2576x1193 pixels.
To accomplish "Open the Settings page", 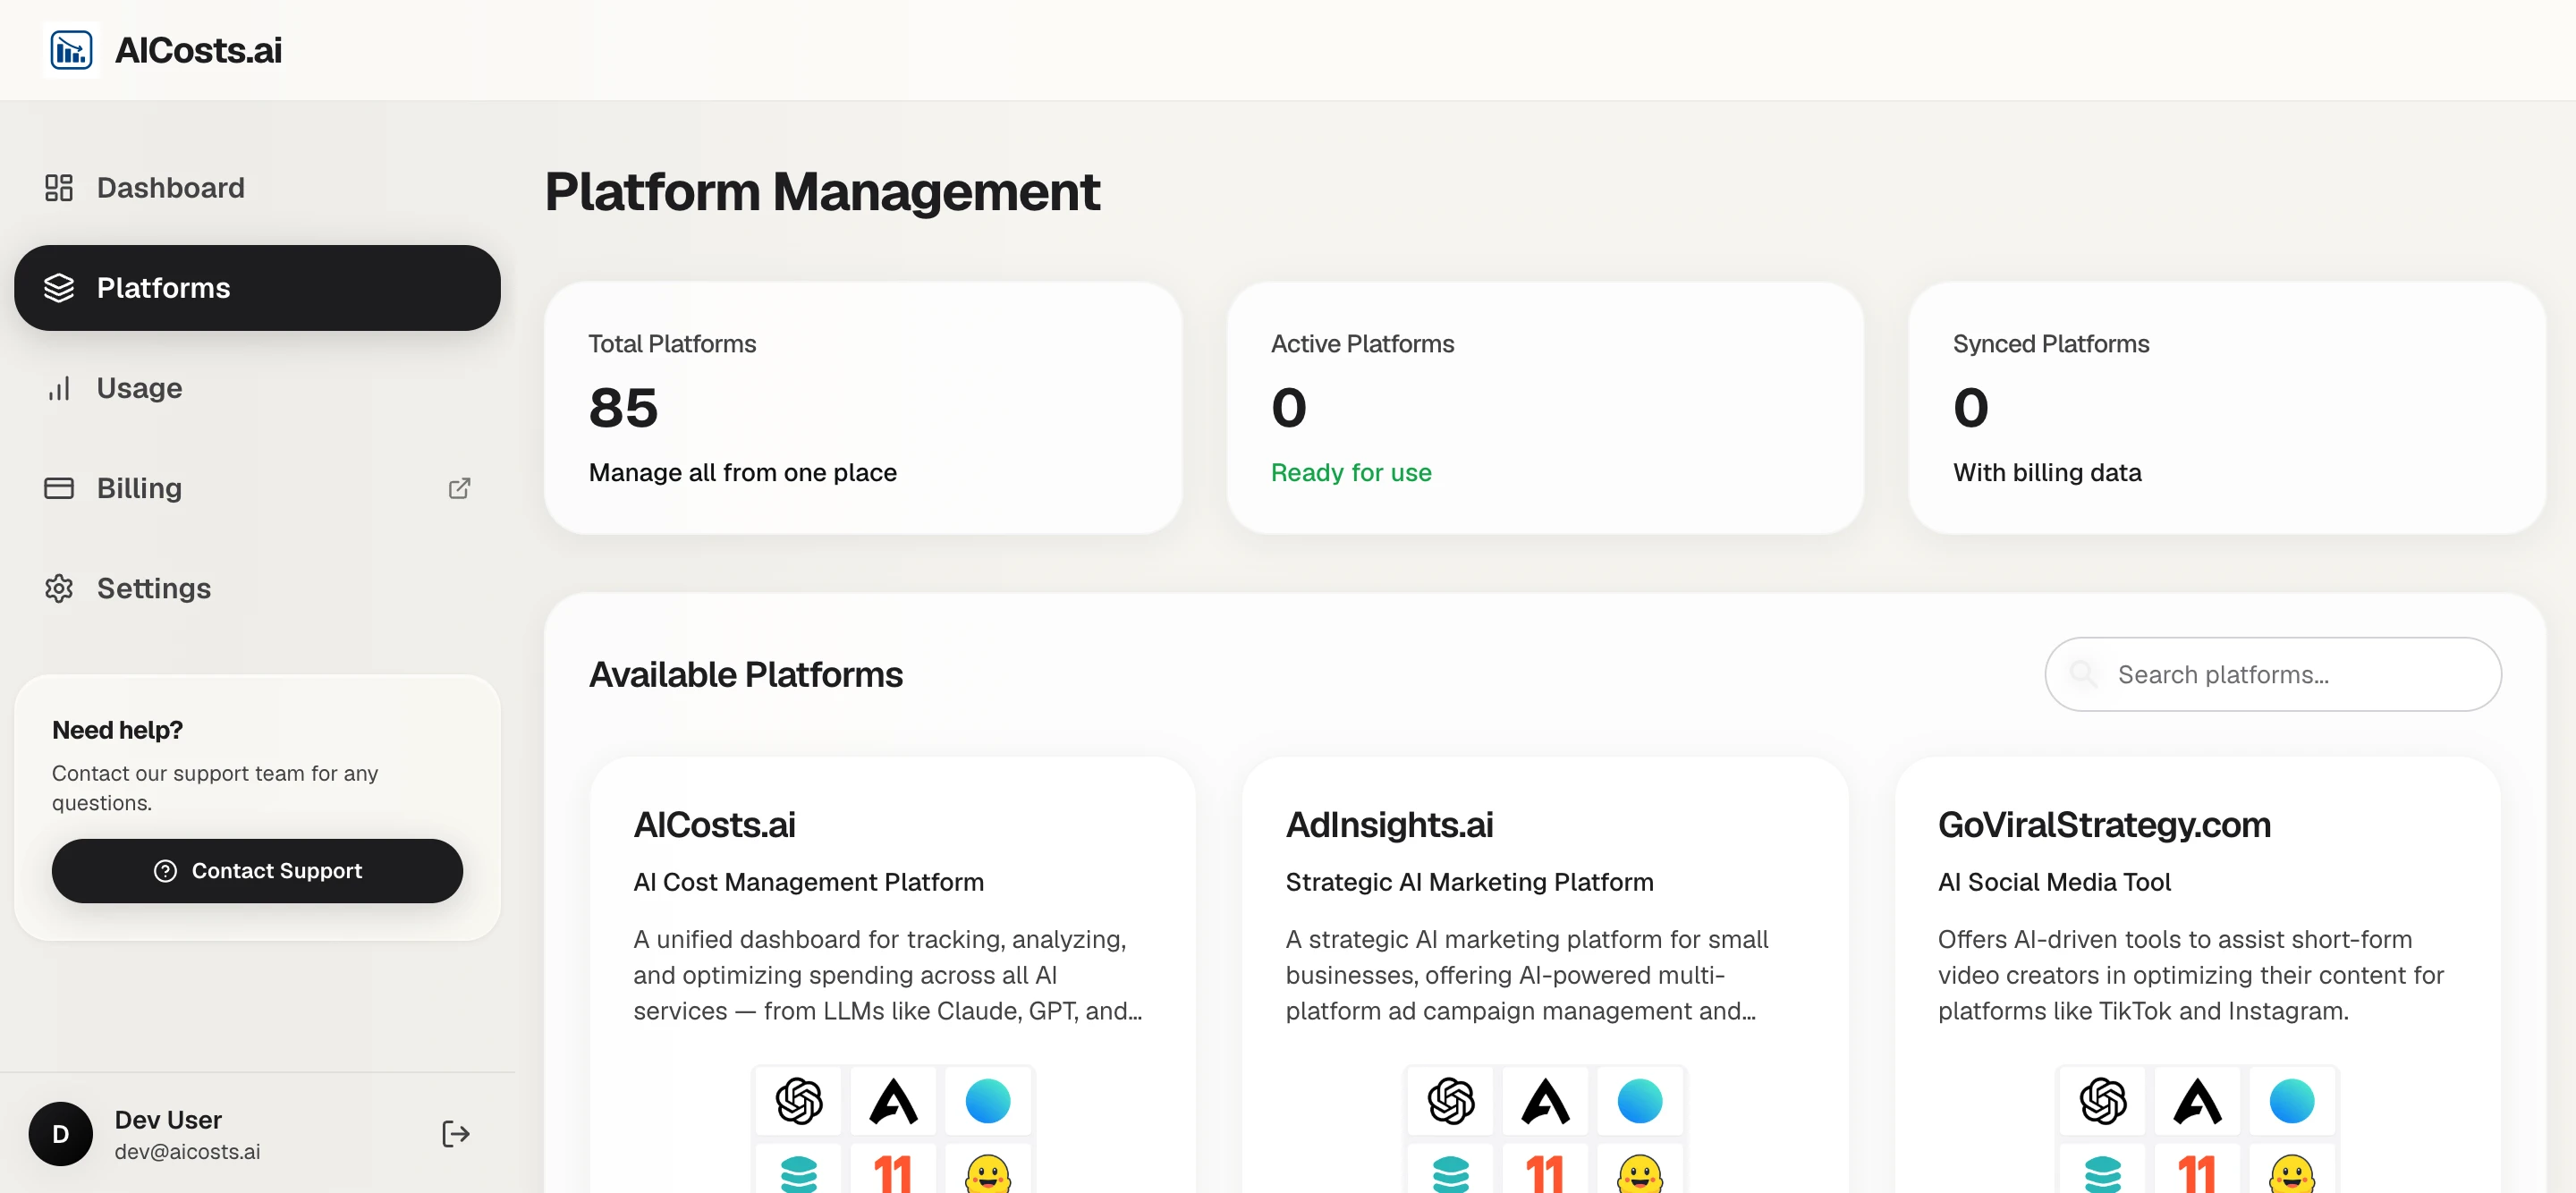I will click(257, 588).
